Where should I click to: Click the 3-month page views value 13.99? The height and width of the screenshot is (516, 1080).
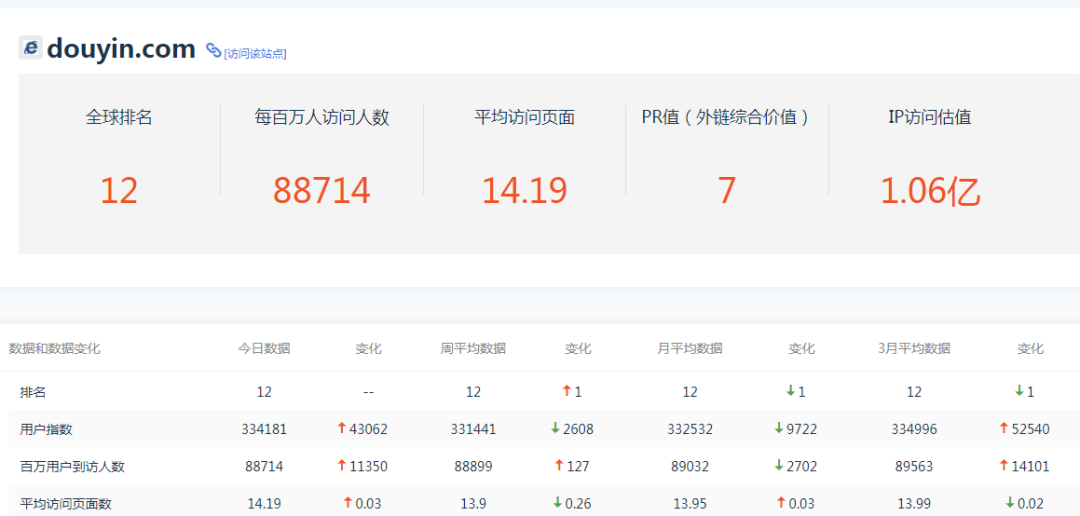pyautogui.click(x=914, y=504)
